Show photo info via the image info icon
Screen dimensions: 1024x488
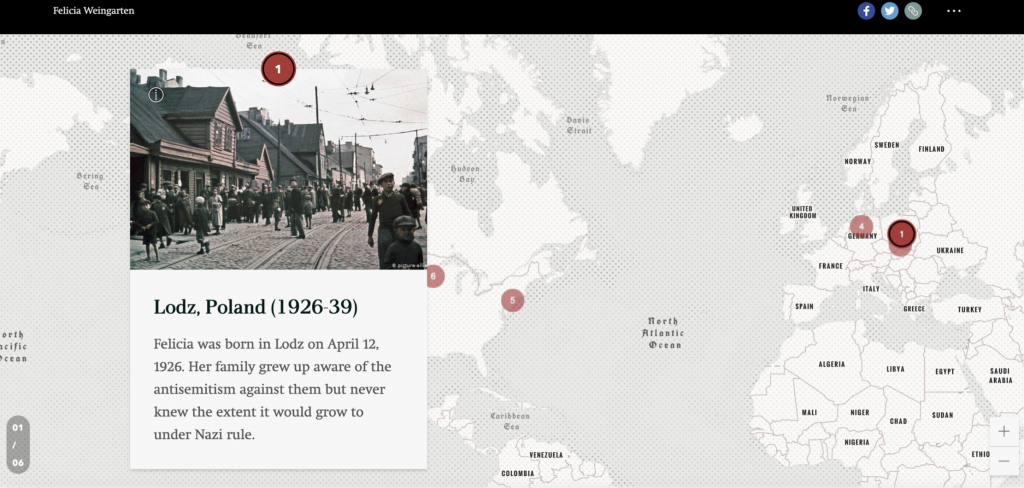point(156,95)
